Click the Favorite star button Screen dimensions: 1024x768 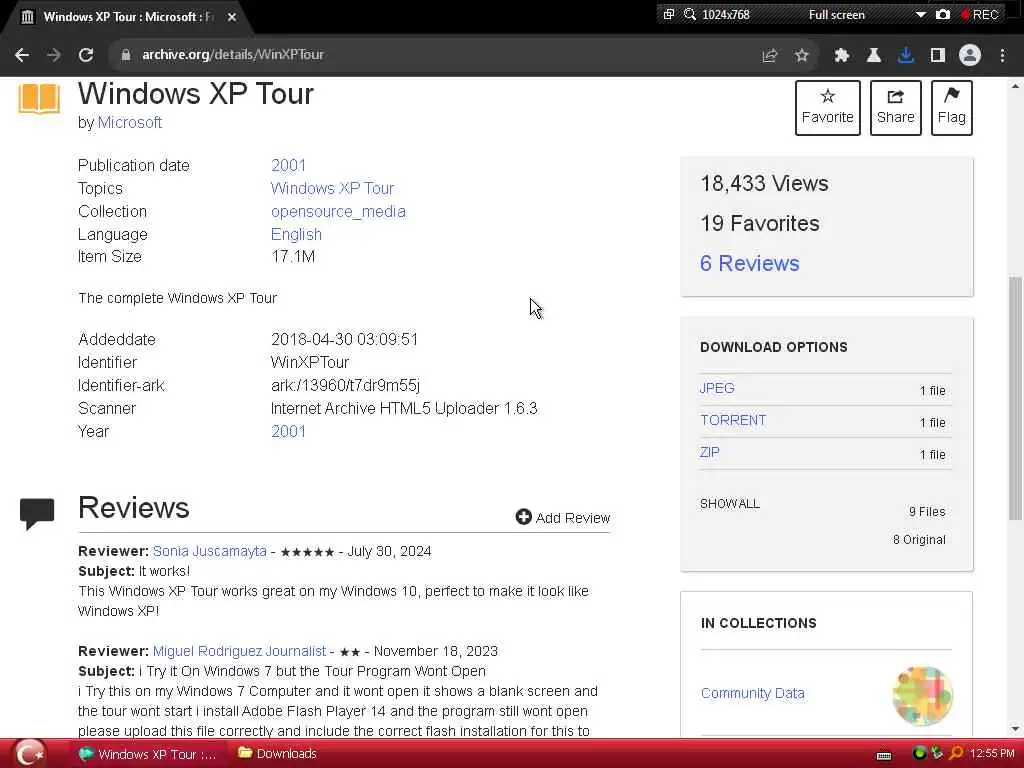[827, 108]
